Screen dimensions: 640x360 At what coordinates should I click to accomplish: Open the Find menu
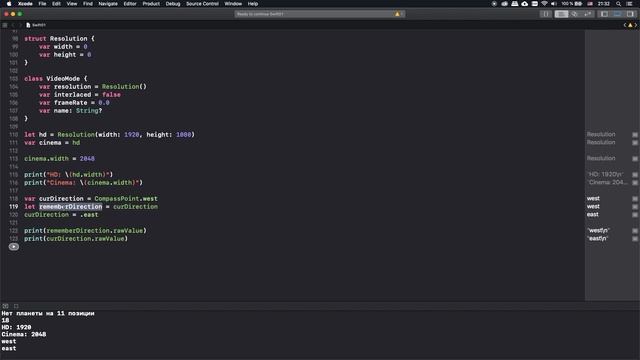(x=88, y=4)
